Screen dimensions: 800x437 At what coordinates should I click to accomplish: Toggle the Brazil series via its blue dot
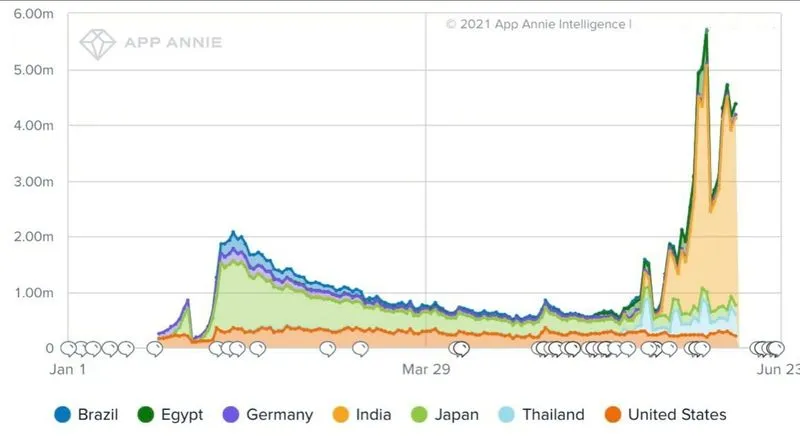[x=63, y=414]
